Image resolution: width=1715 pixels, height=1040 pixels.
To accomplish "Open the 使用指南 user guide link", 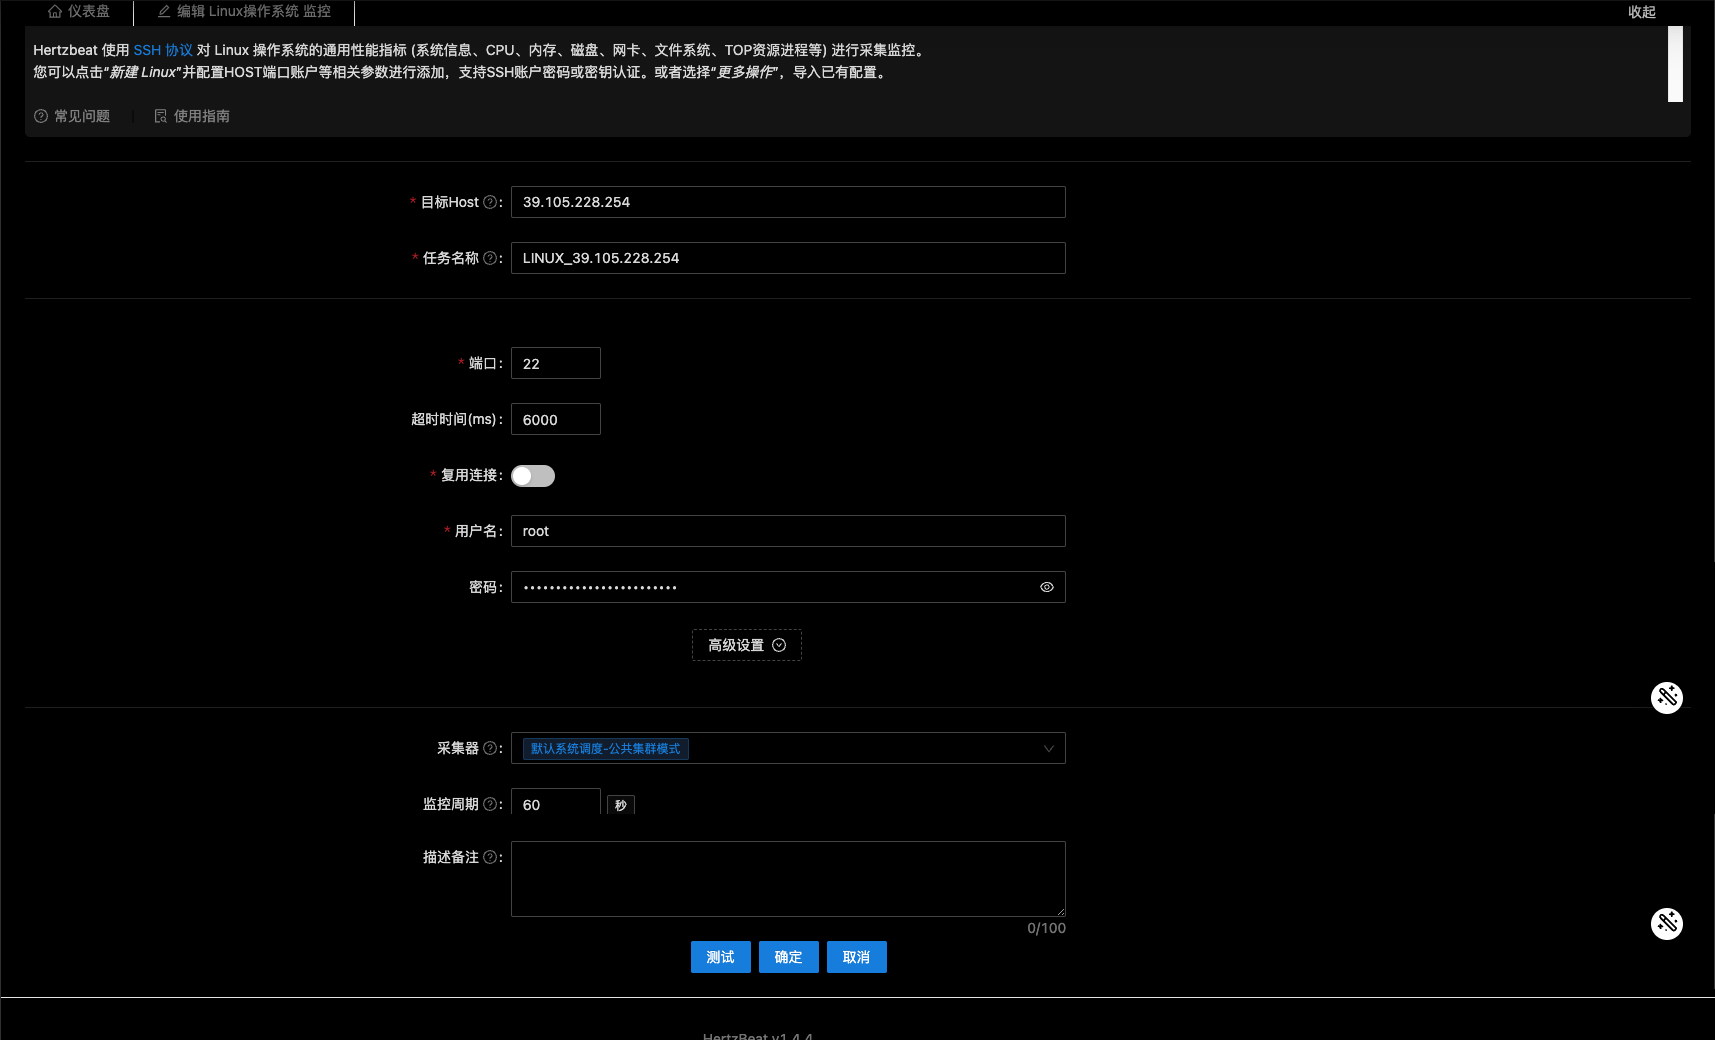I will pyautogui.click(x=192, y=116).
